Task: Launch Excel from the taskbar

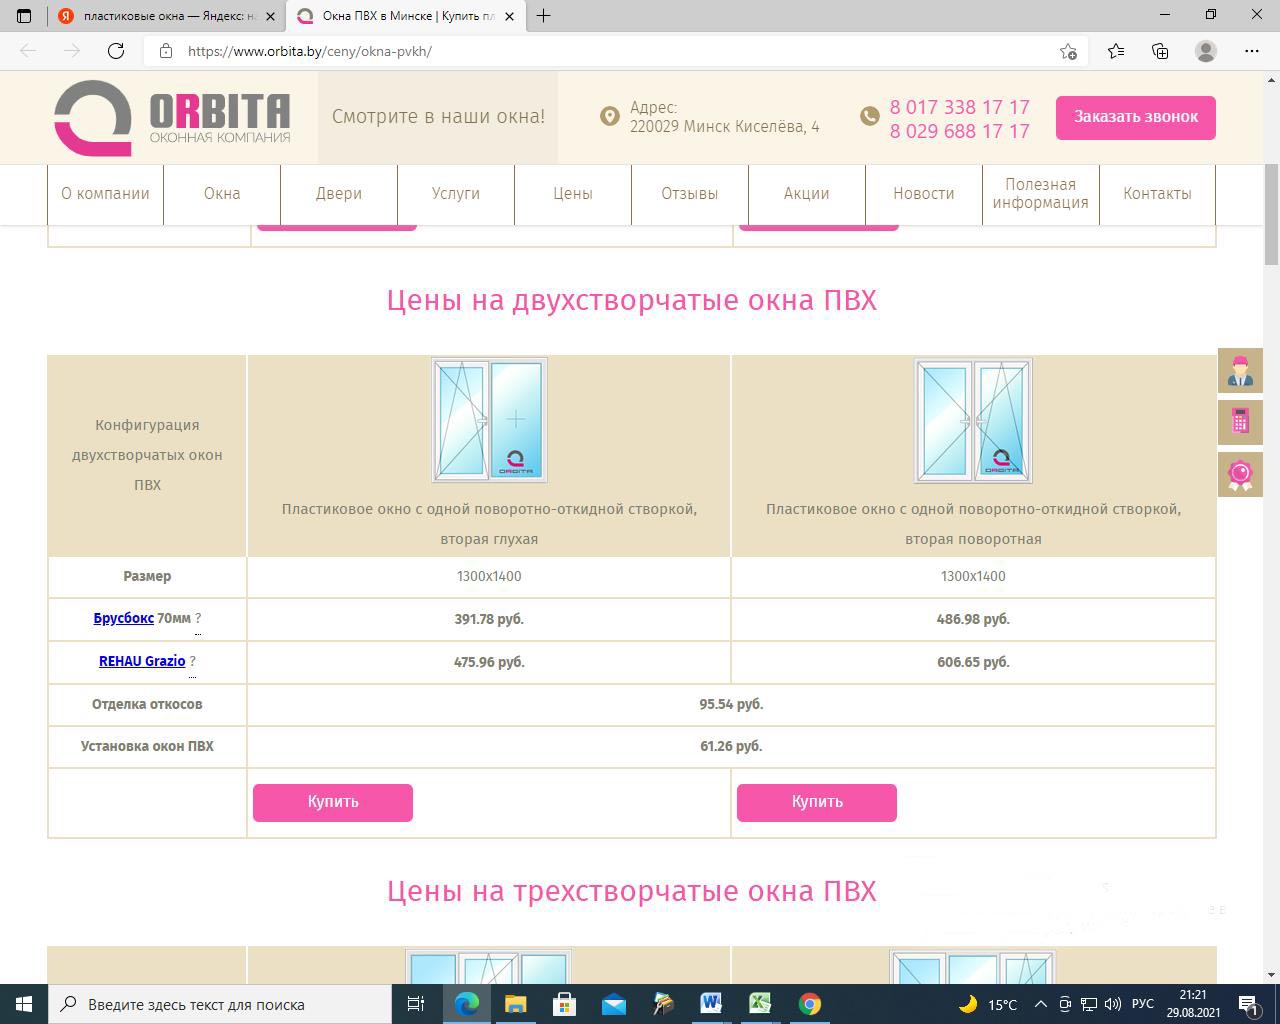Action: pyautogui.click(x=759, y=1003)
